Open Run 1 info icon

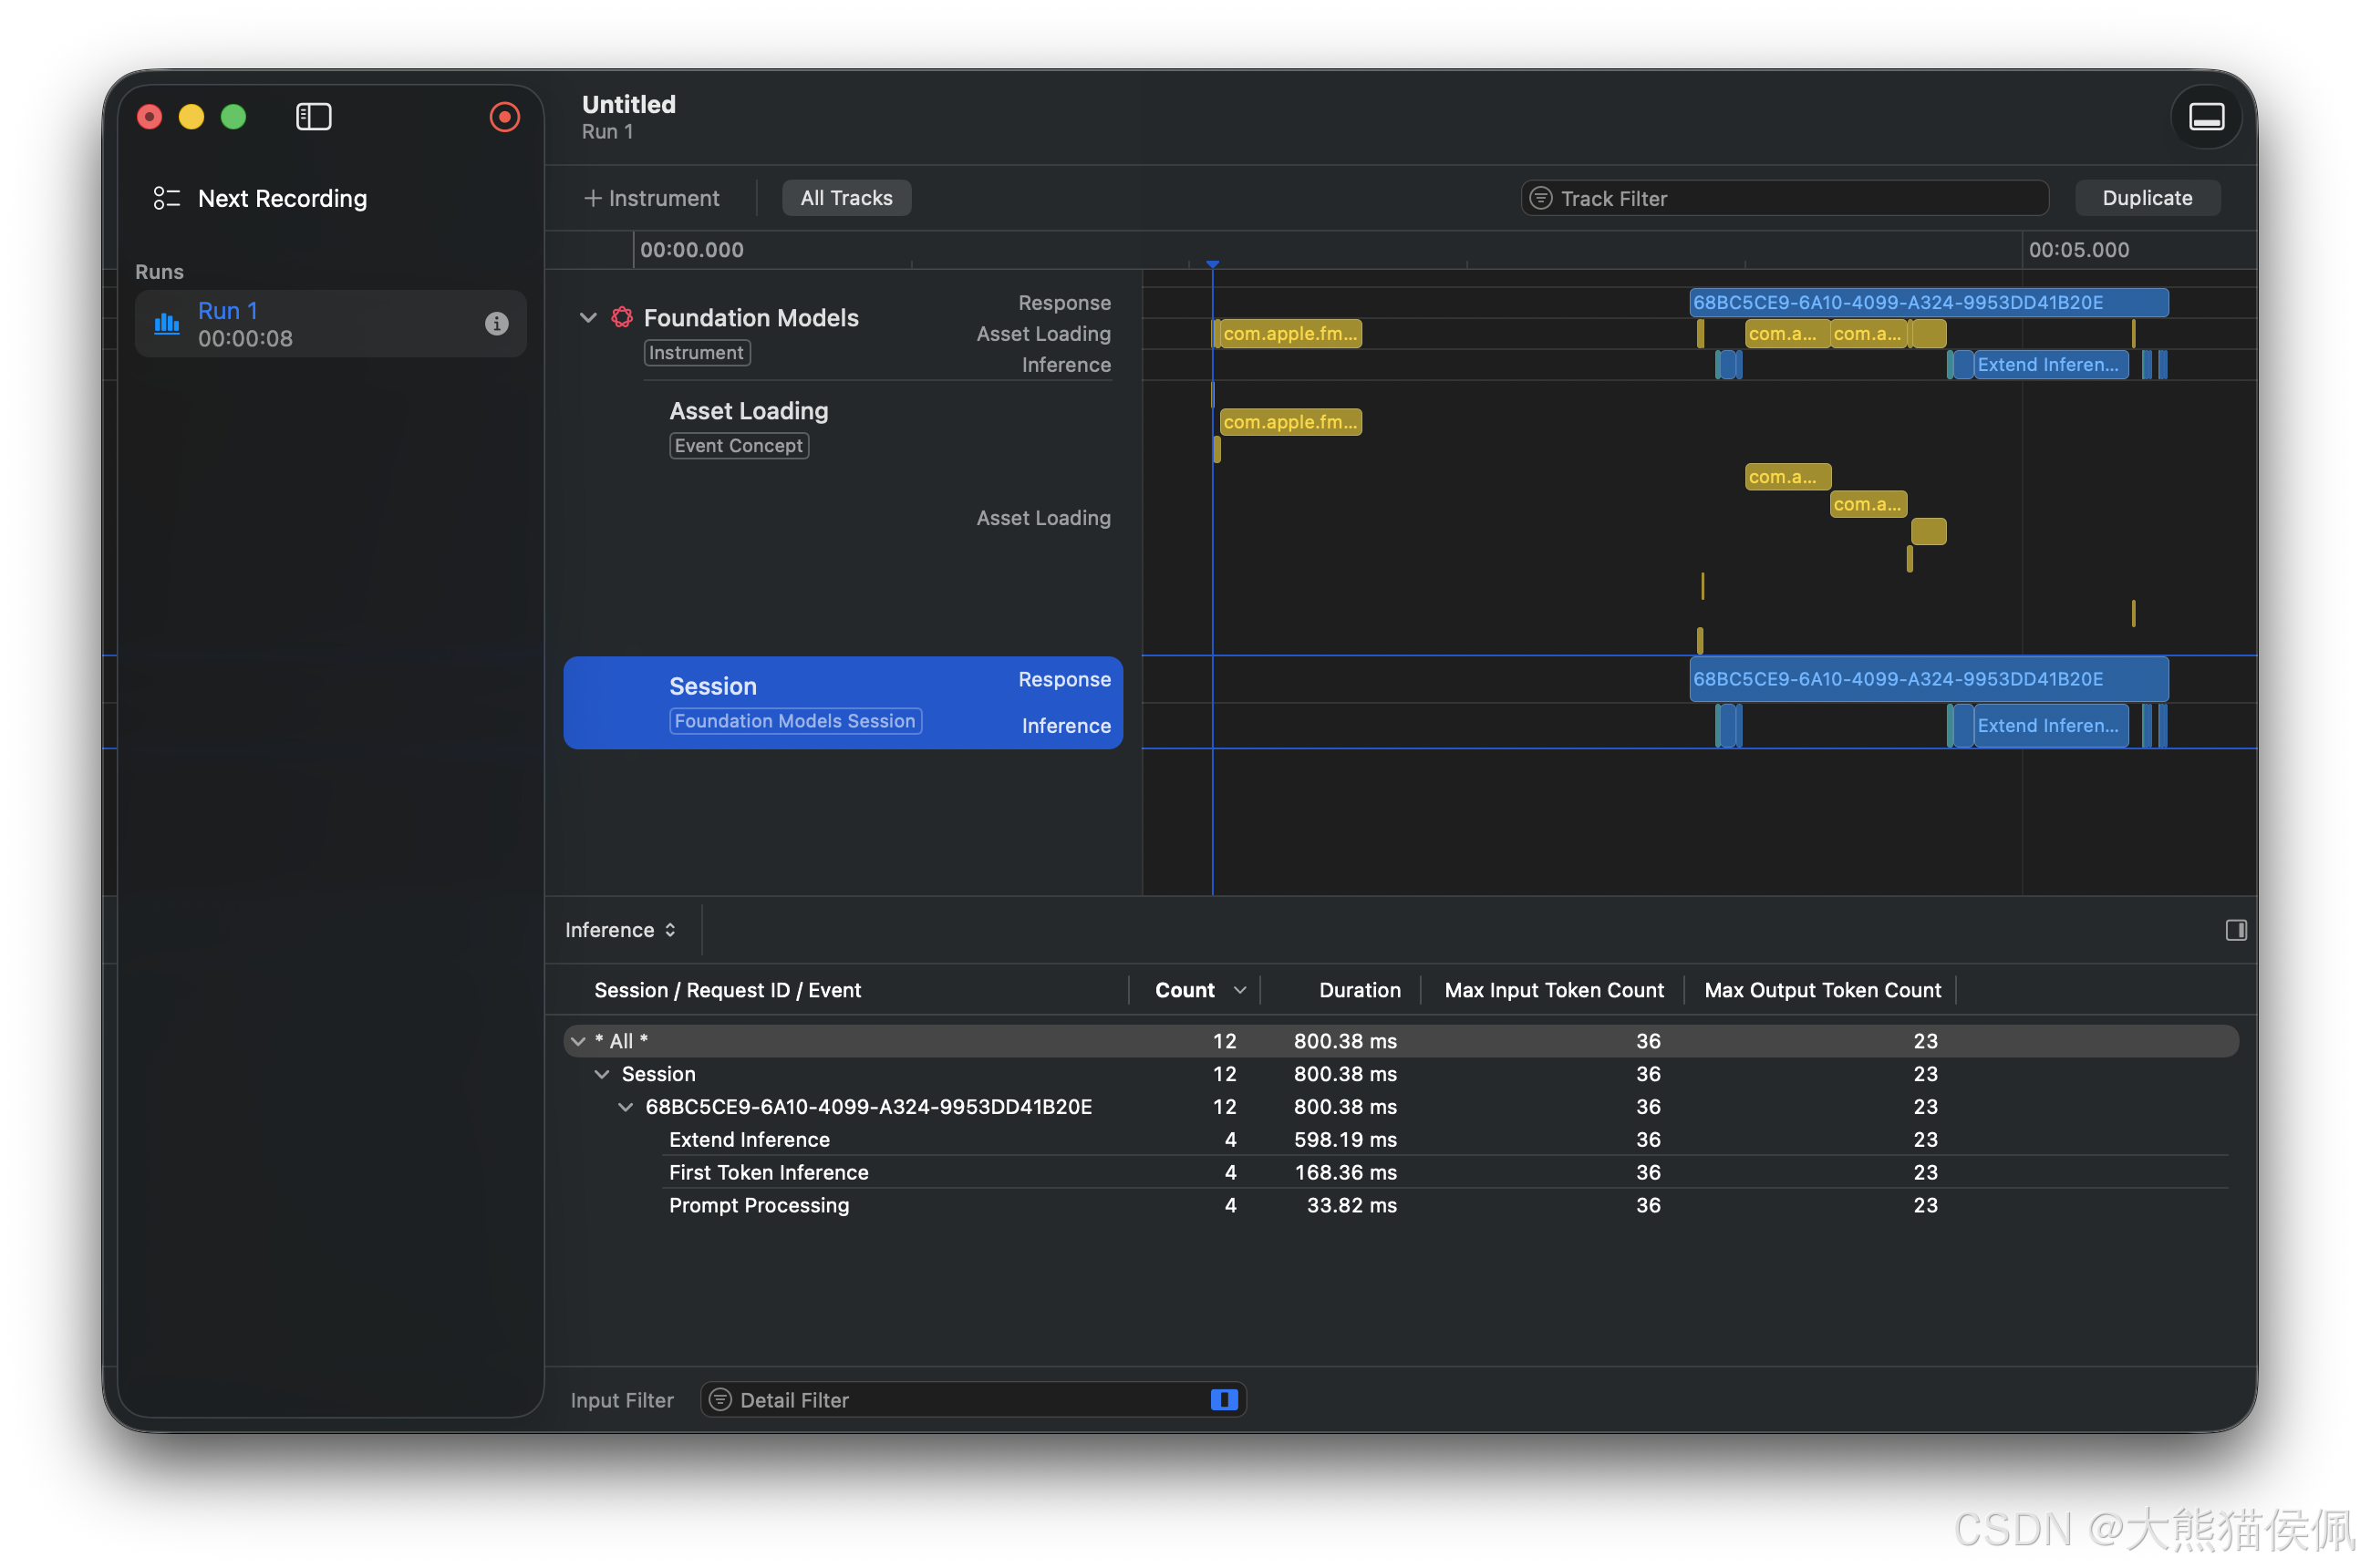pos(496,324)
